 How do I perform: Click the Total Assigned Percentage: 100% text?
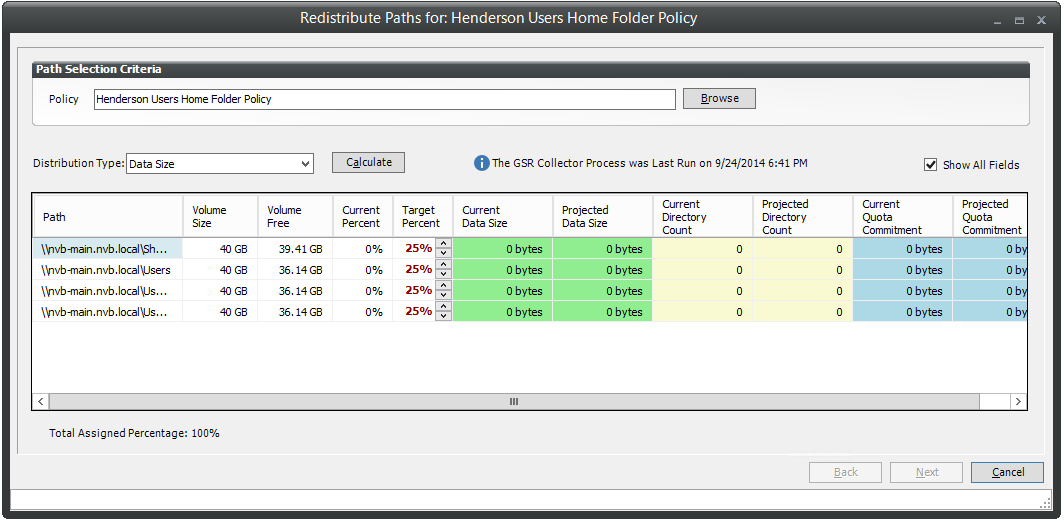pyautogui.click(x=134, y=433)
